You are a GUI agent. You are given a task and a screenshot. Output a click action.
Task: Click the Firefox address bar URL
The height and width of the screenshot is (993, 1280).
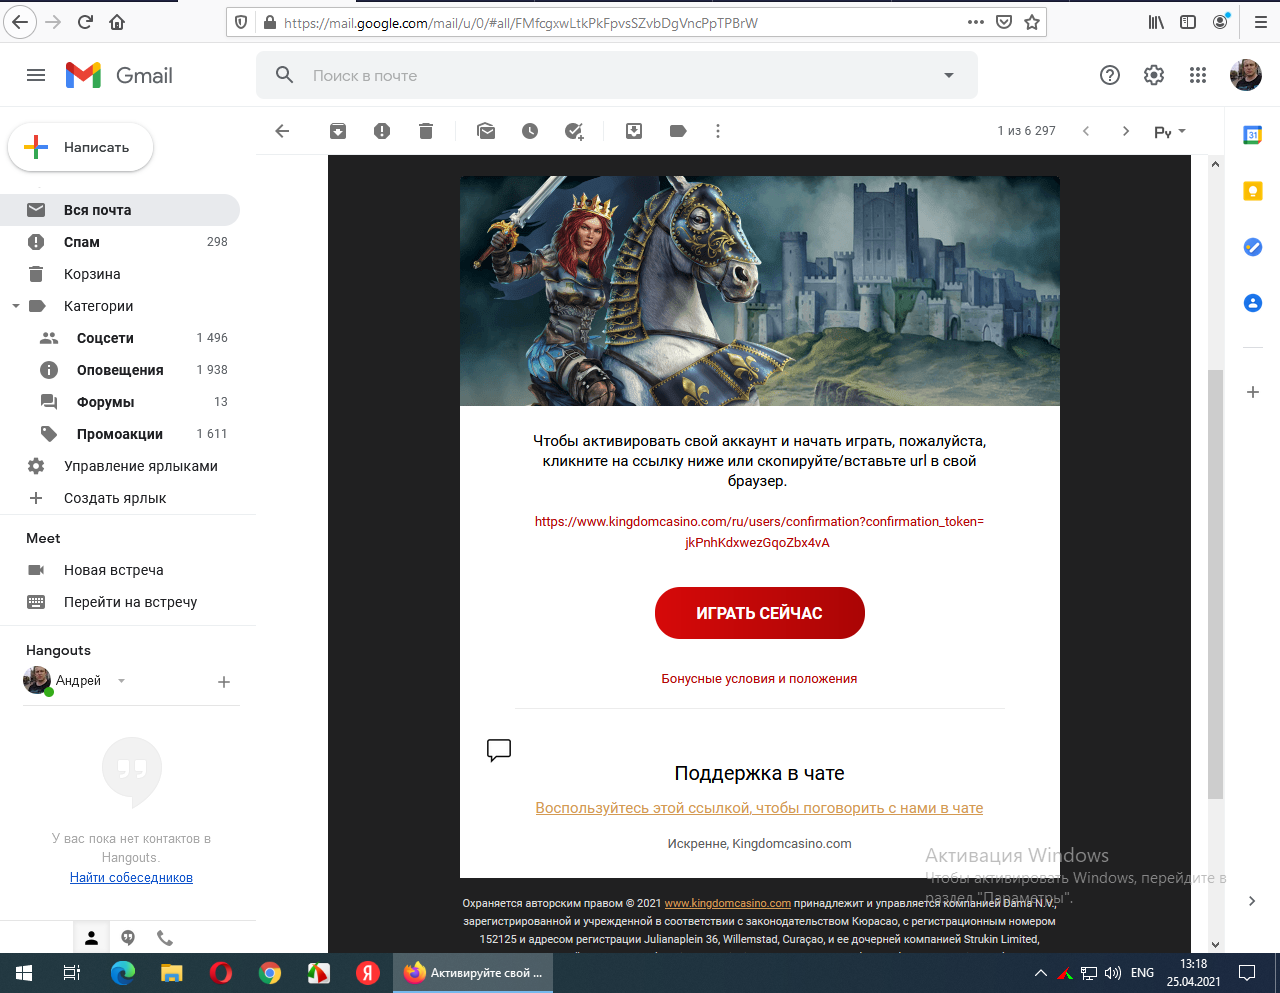521,22
